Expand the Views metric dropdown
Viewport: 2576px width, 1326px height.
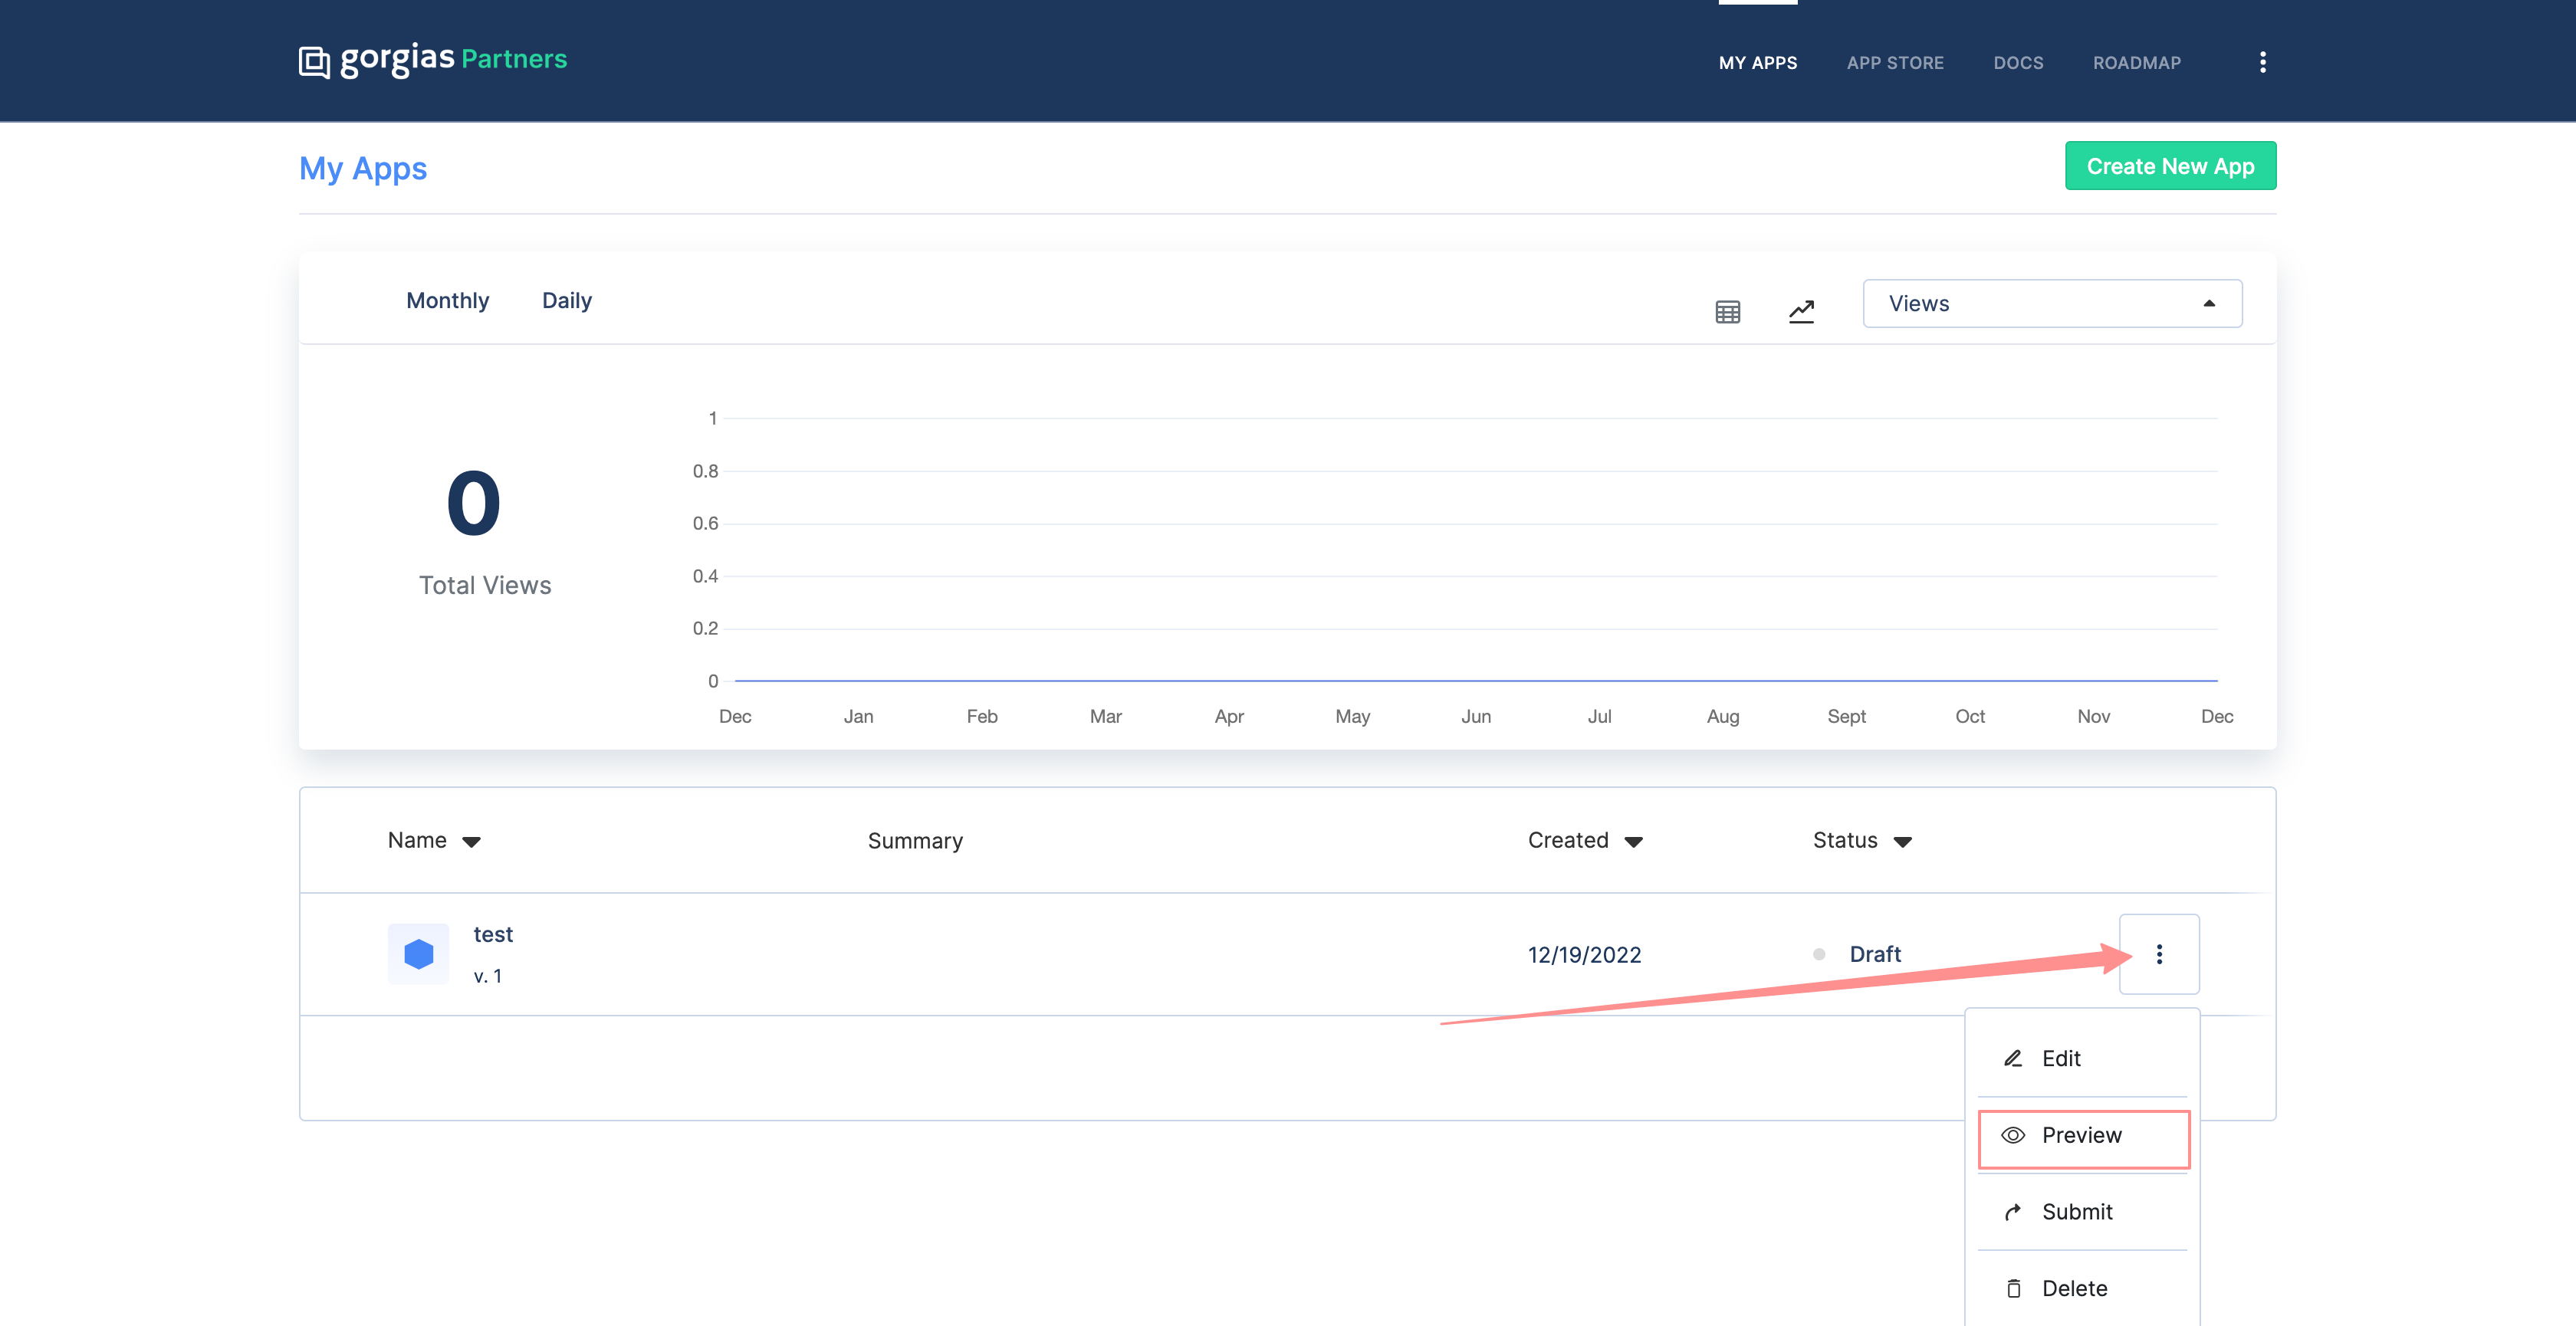pos(2052,304)
